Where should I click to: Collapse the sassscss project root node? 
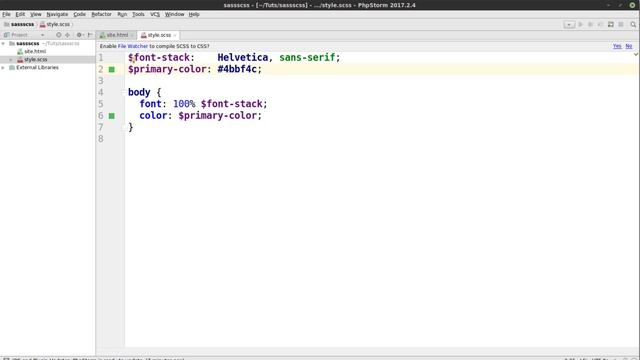(x=3, y=43)
